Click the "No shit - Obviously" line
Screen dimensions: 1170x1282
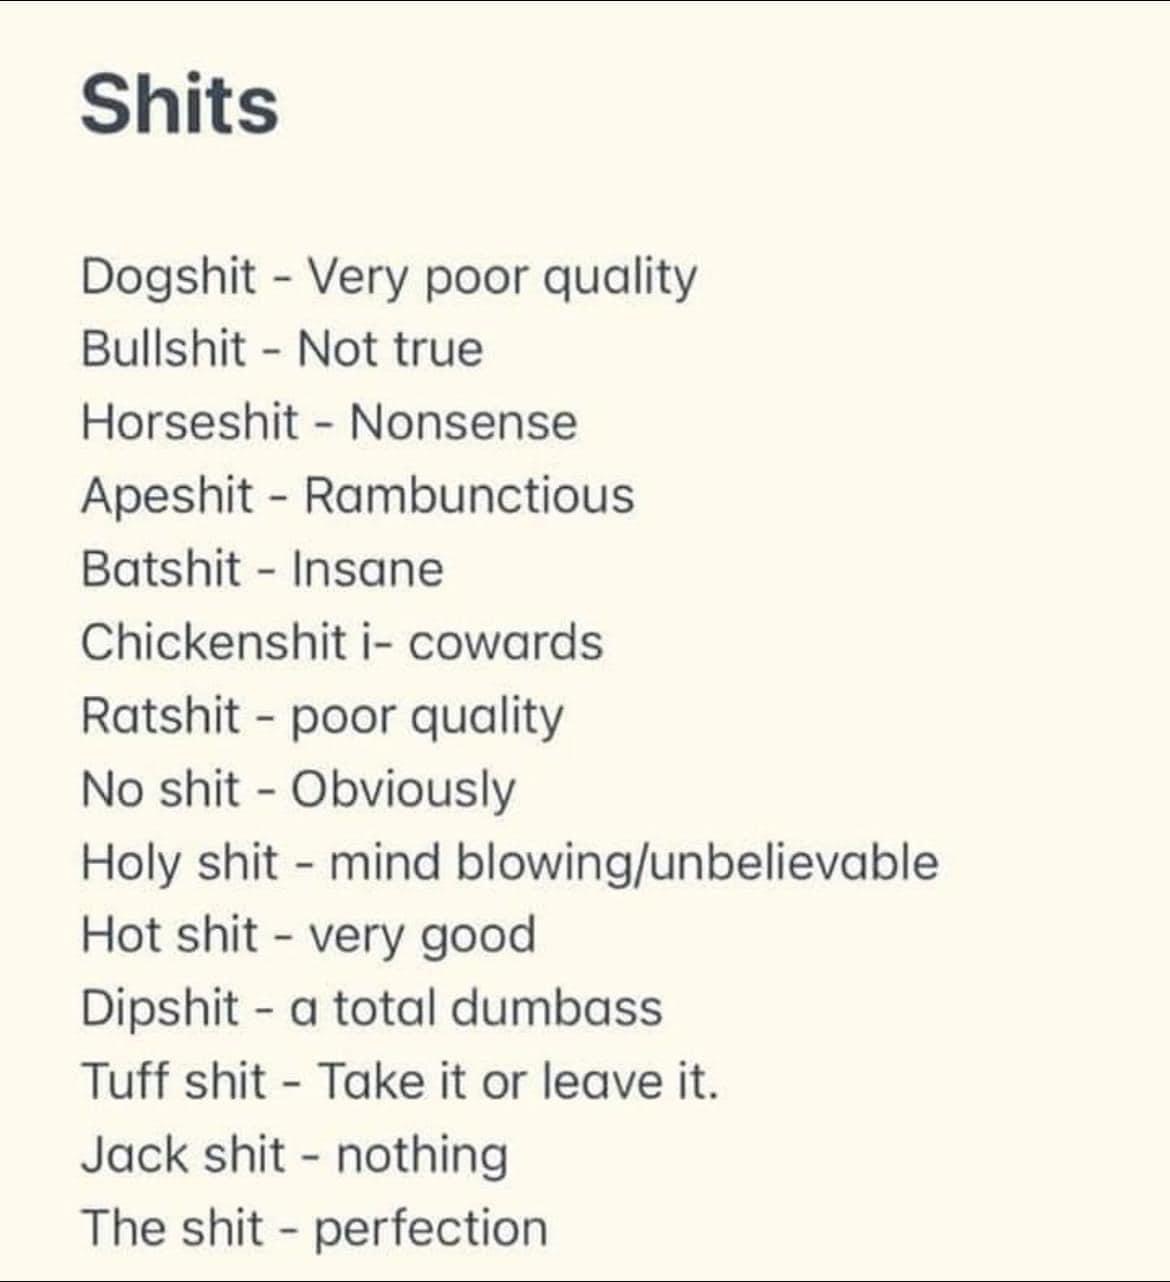point(298,789)
